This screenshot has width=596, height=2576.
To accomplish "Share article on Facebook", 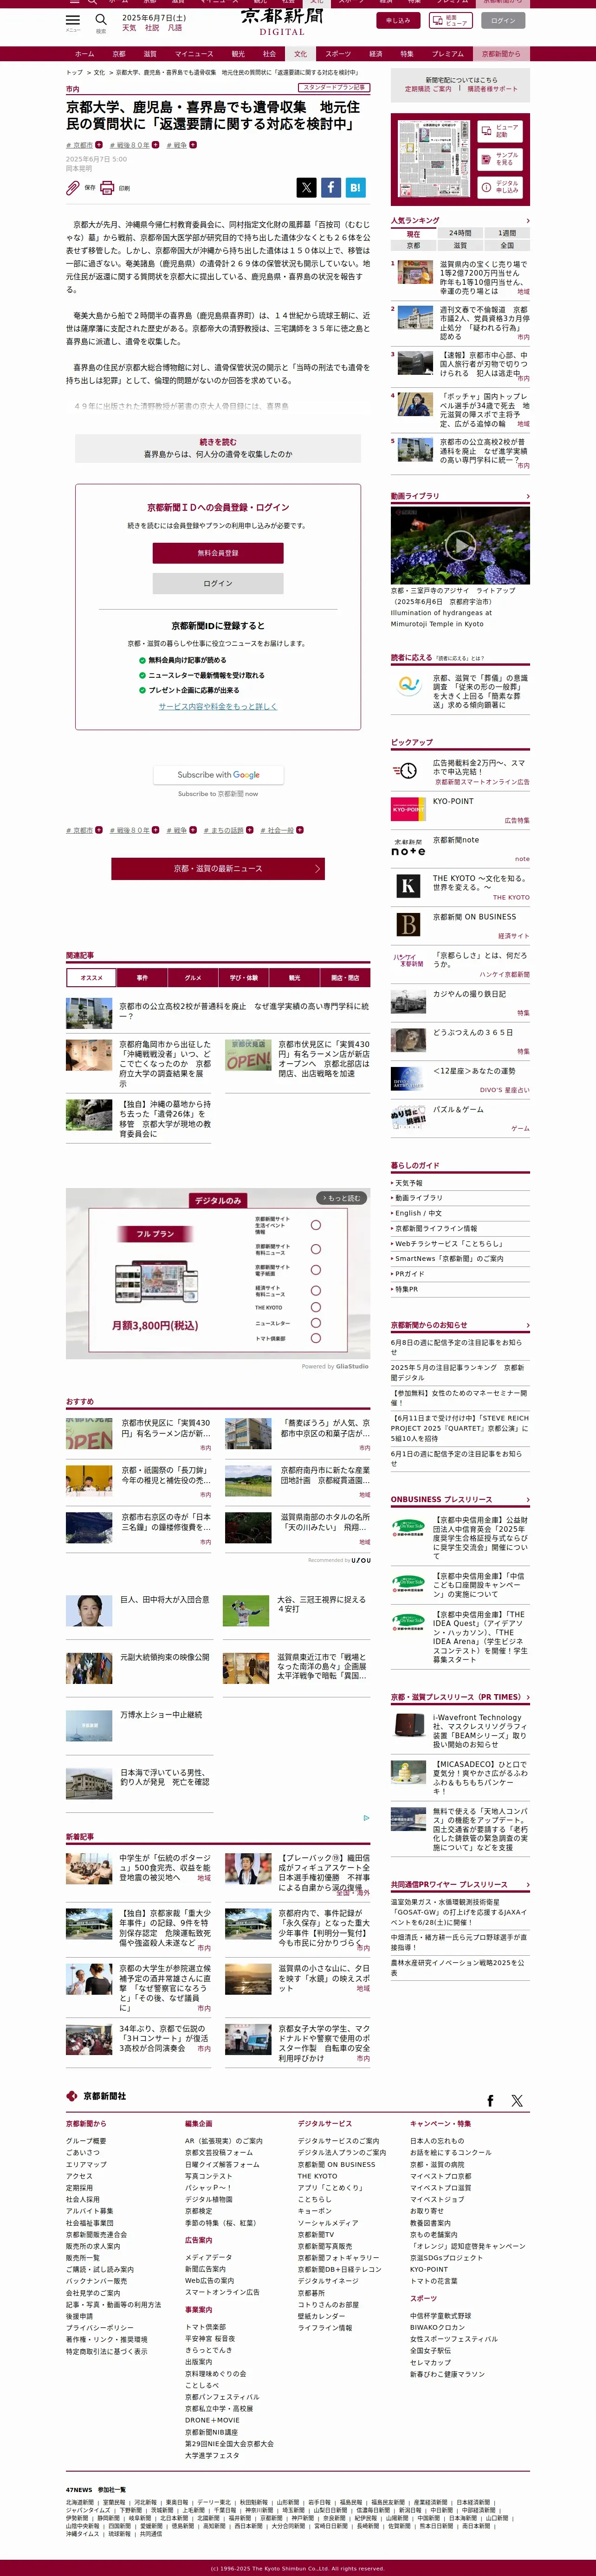I will (330, 187).
